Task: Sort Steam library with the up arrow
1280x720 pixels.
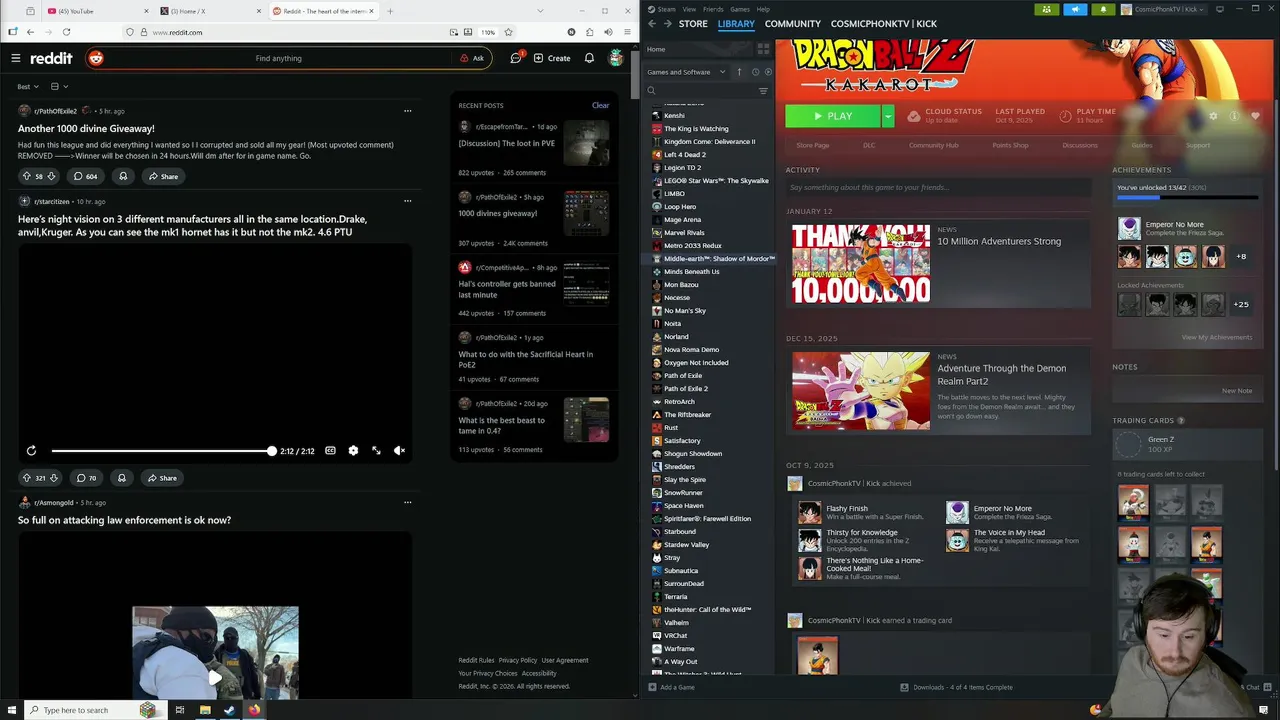Action: pyautogui.click(x=739, y=72)
